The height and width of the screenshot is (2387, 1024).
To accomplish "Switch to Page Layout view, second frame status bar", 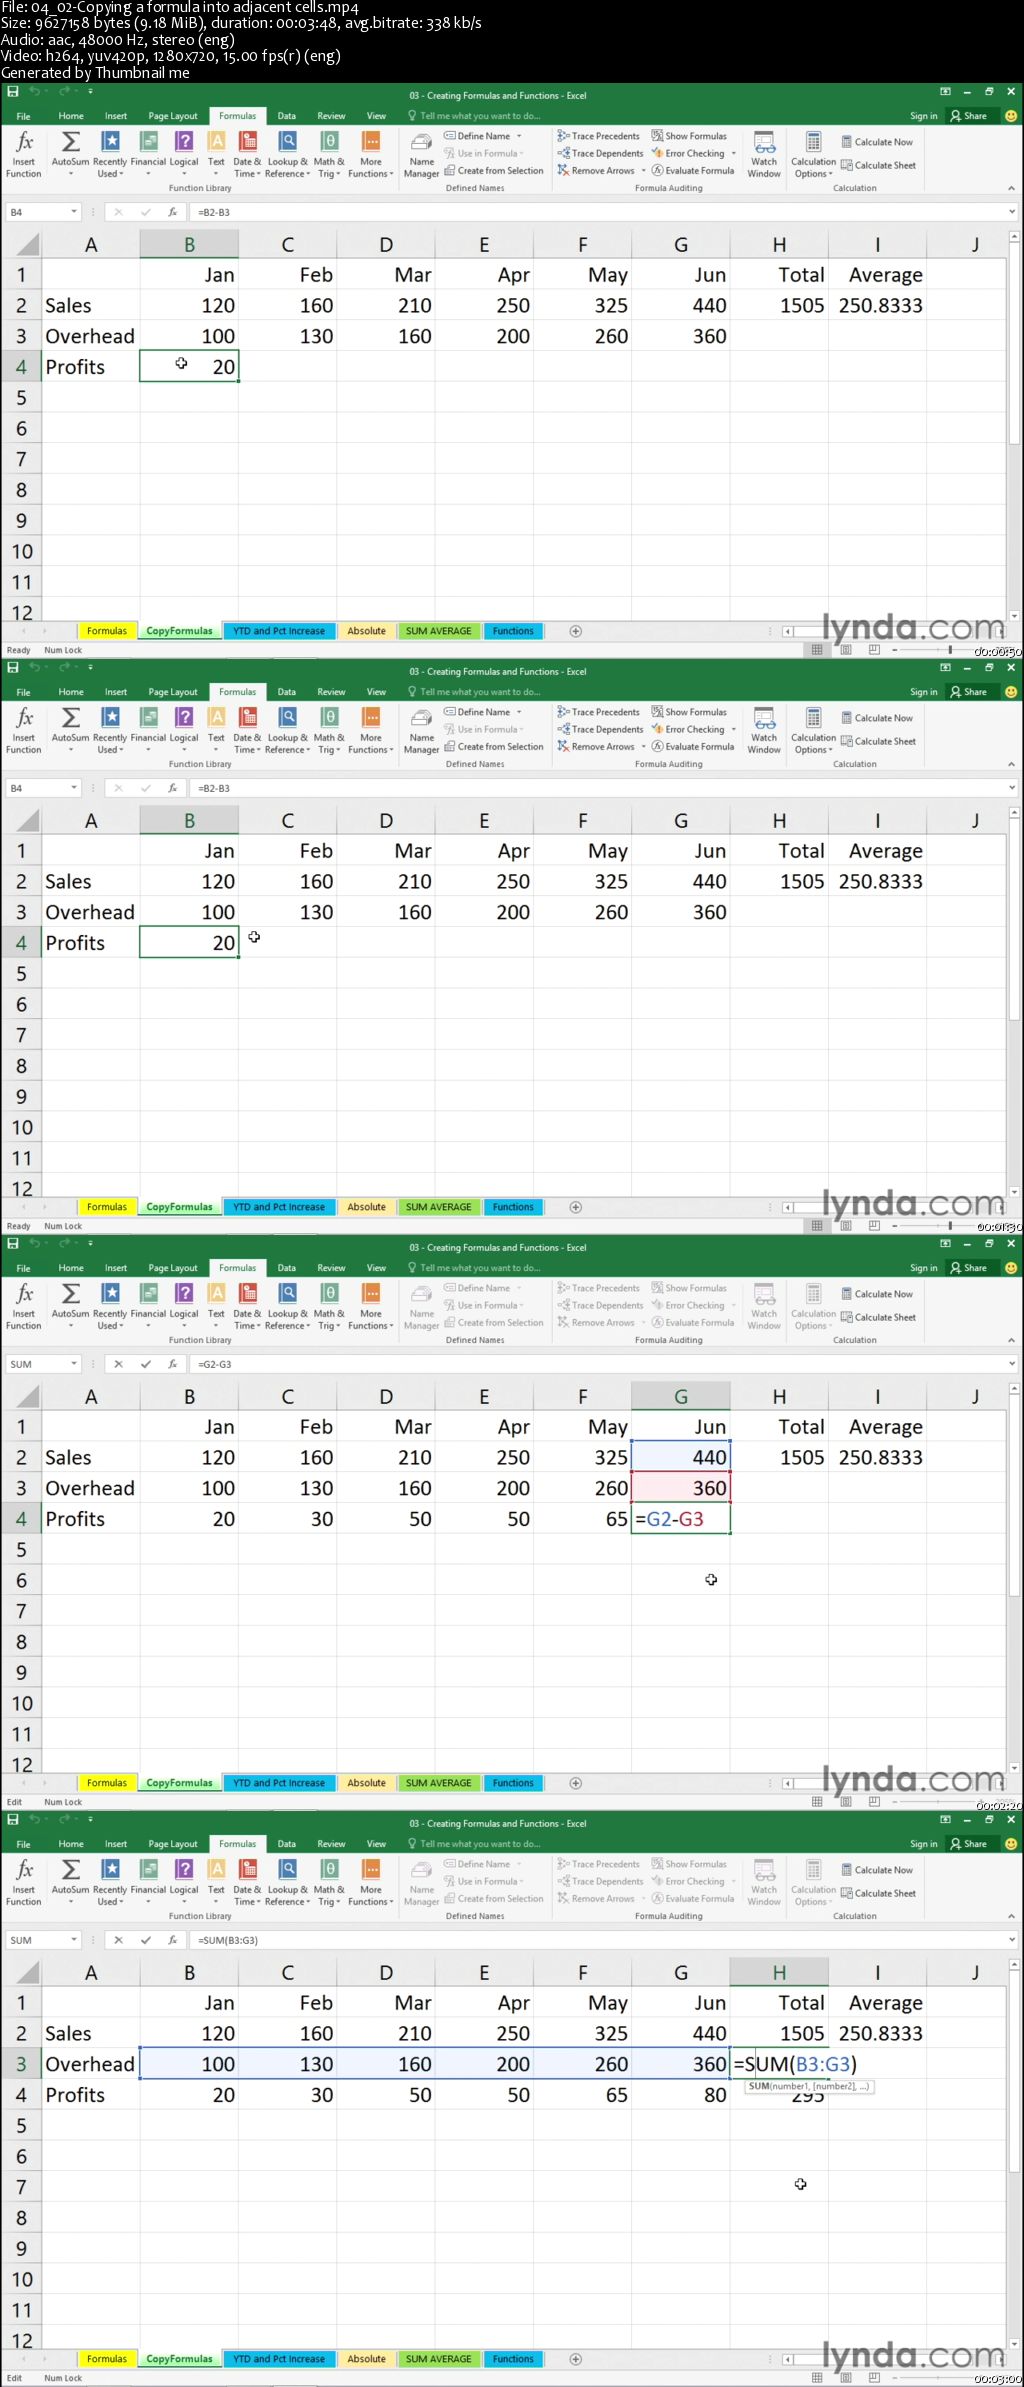I will (x=846, y=1226).
